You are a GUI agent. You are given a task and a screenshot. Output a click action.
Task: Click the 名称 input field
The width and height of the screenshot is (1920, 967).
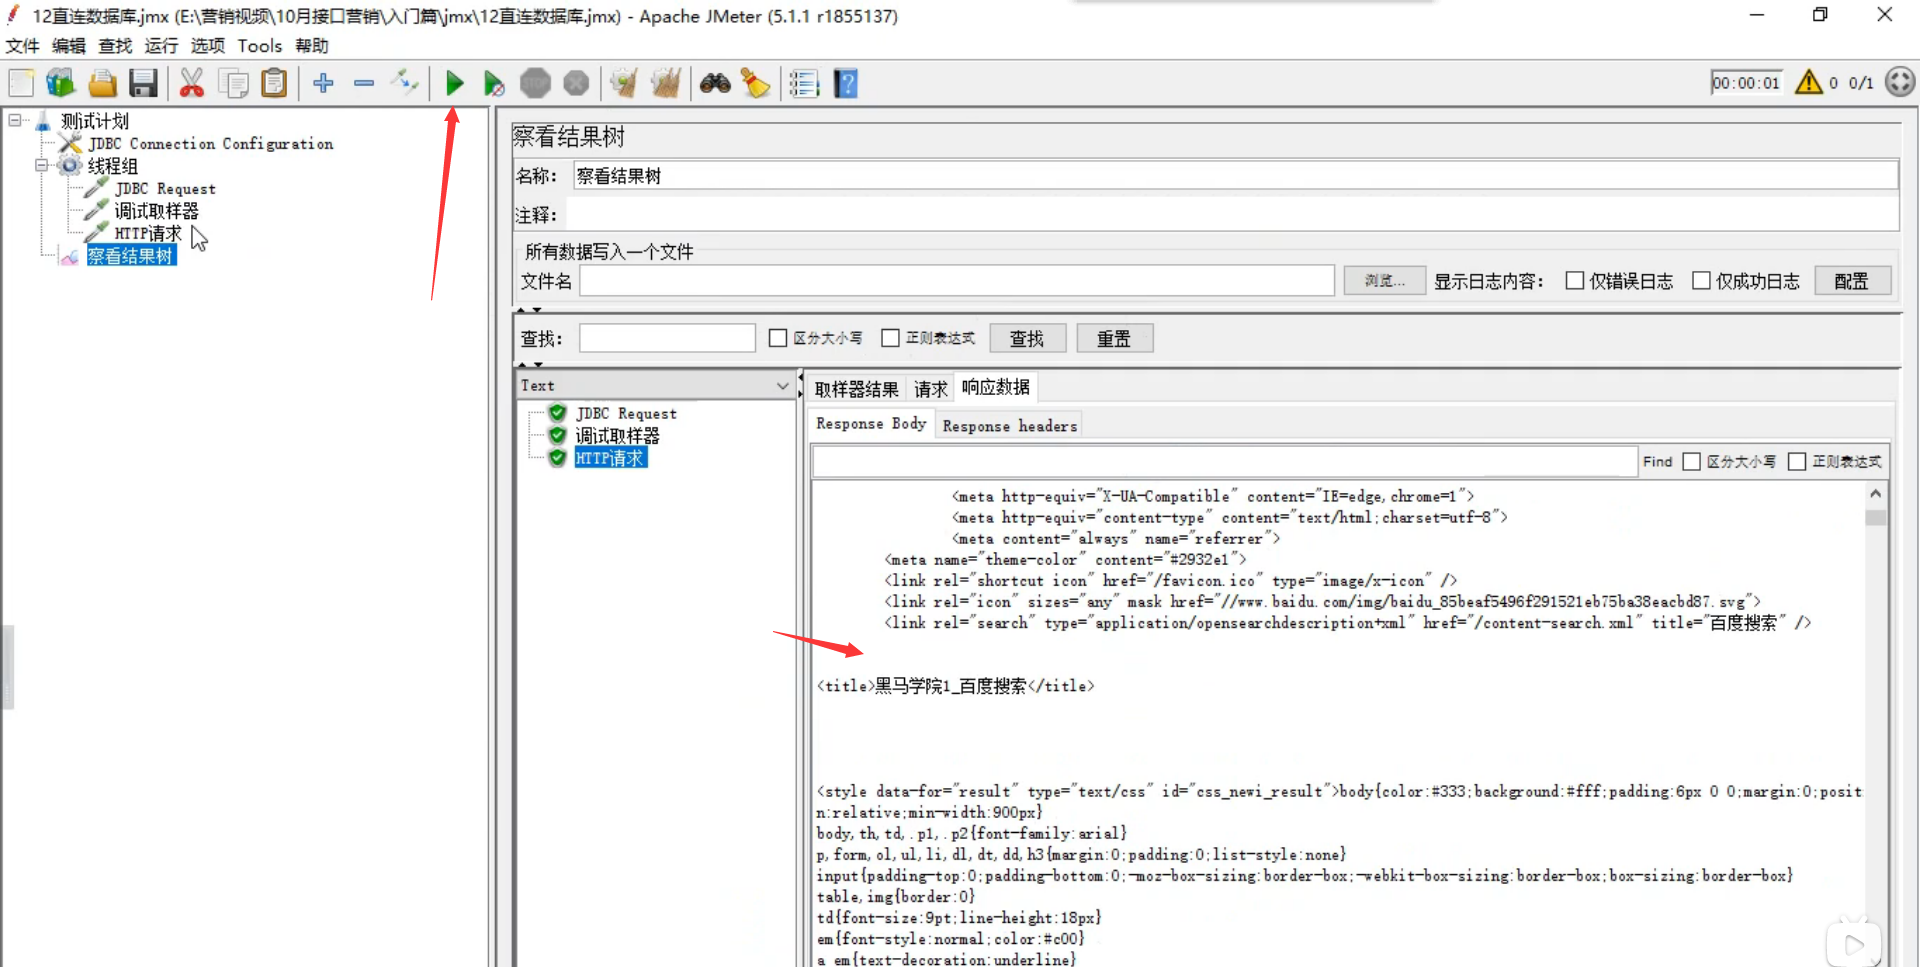click(x=1235, y=176)
